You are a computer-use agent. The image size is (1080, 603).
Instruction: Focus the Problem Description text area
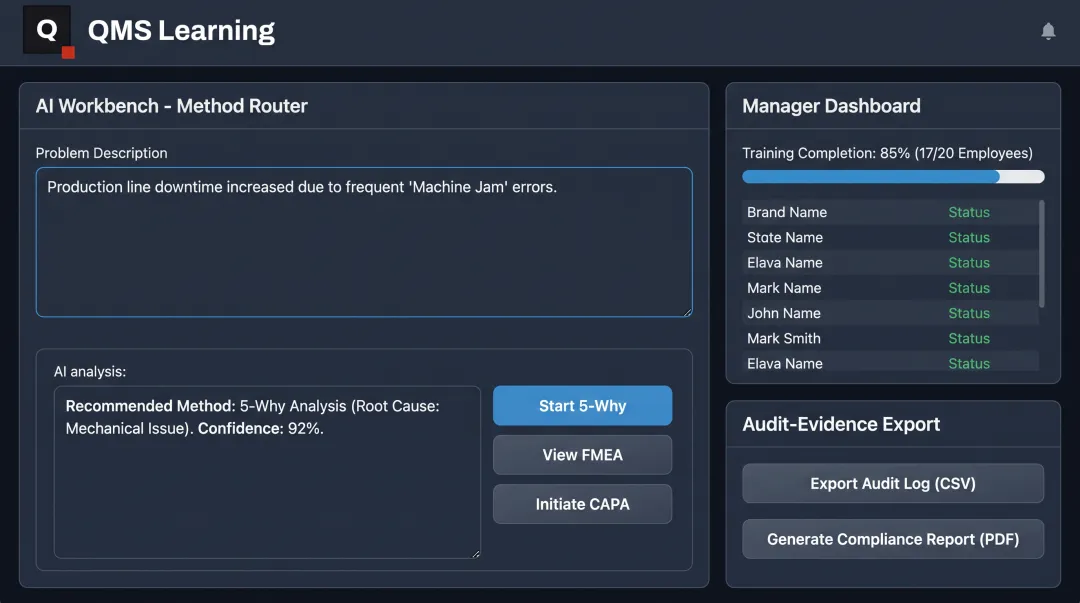coord(364,242)
